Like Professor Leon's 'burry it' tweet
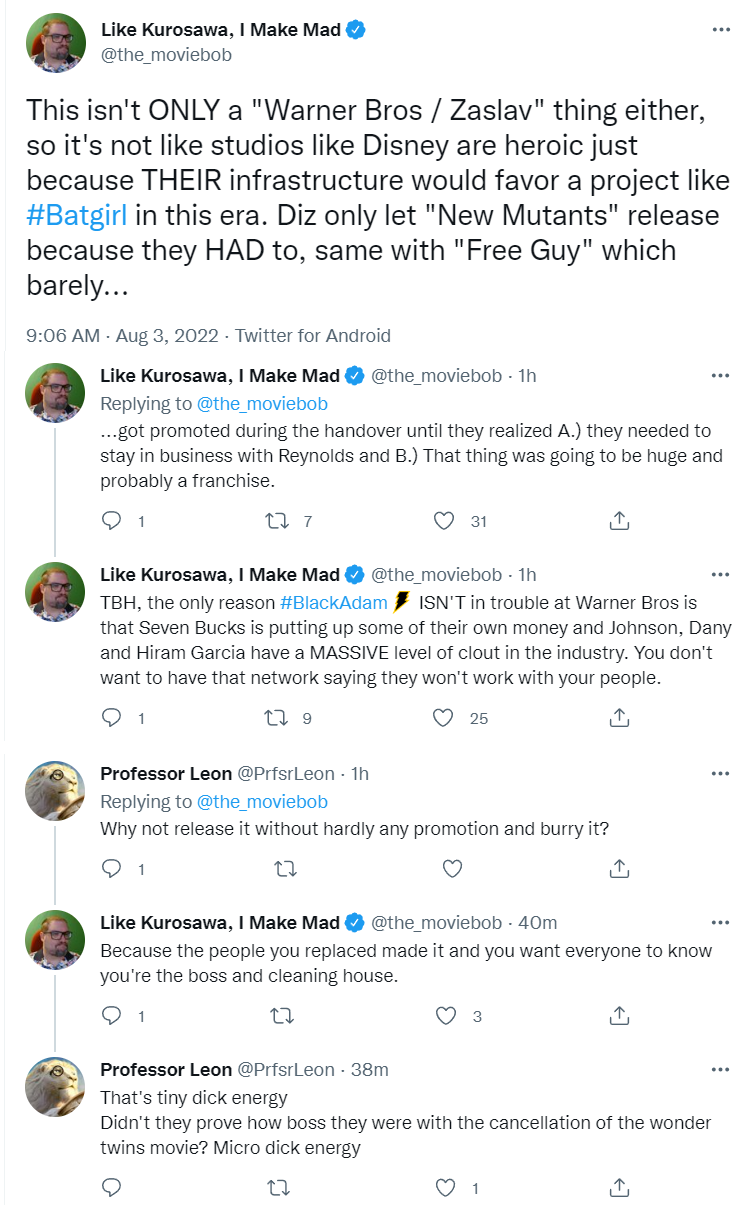This screenshot has width=752, height=1205. pyautogui.click(x=452, y=868)
